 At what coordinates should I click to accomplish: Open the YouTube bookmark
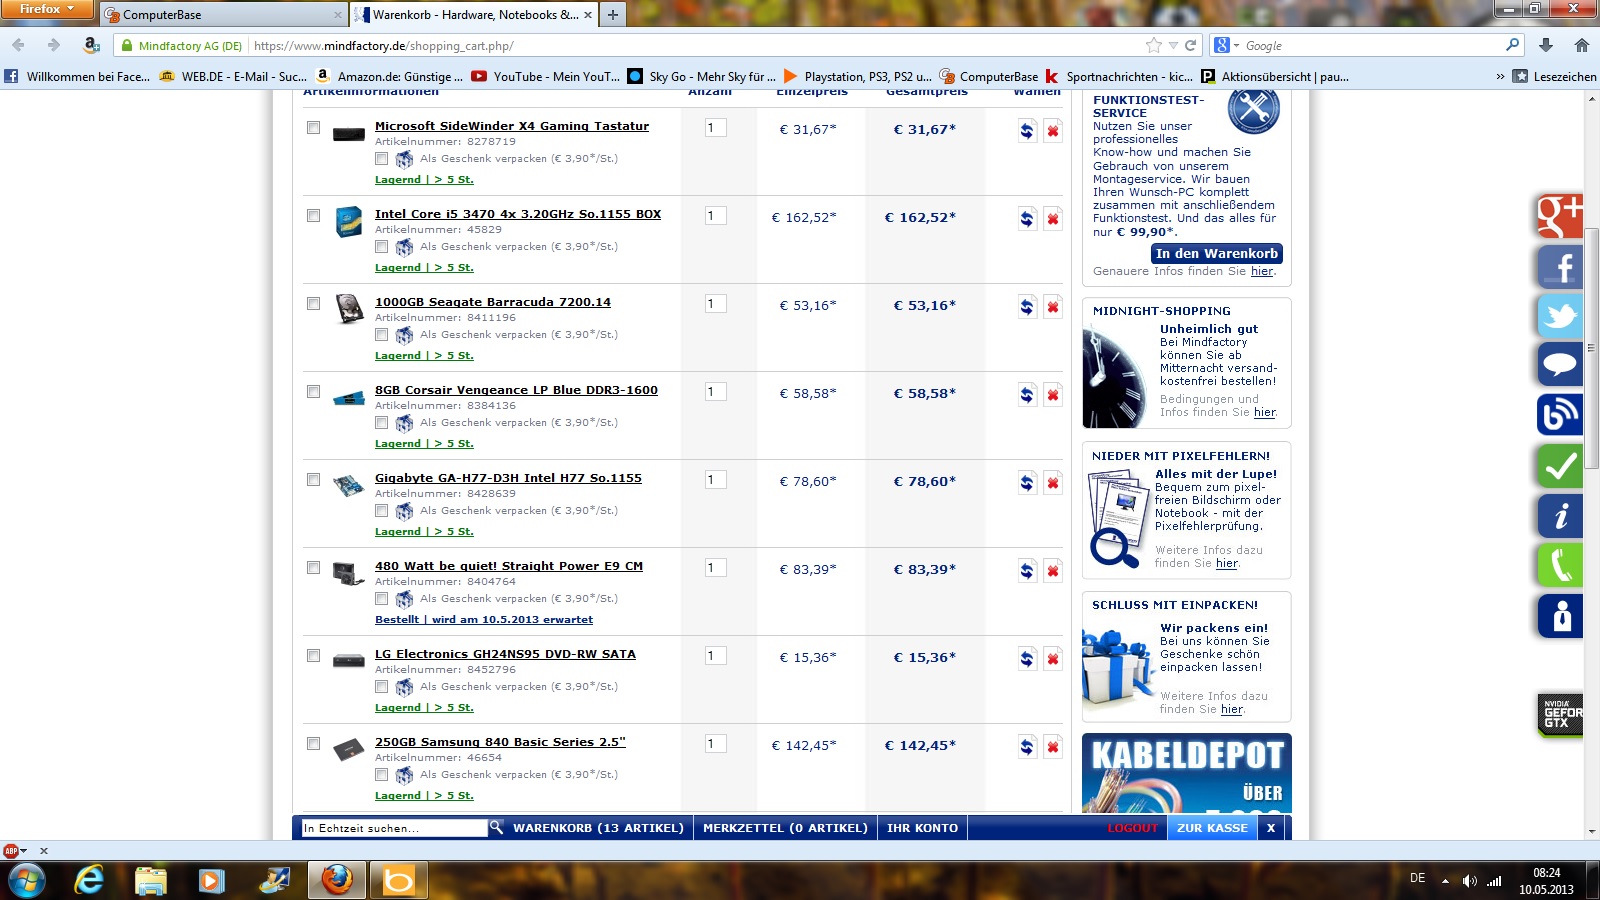coord(545,76)
